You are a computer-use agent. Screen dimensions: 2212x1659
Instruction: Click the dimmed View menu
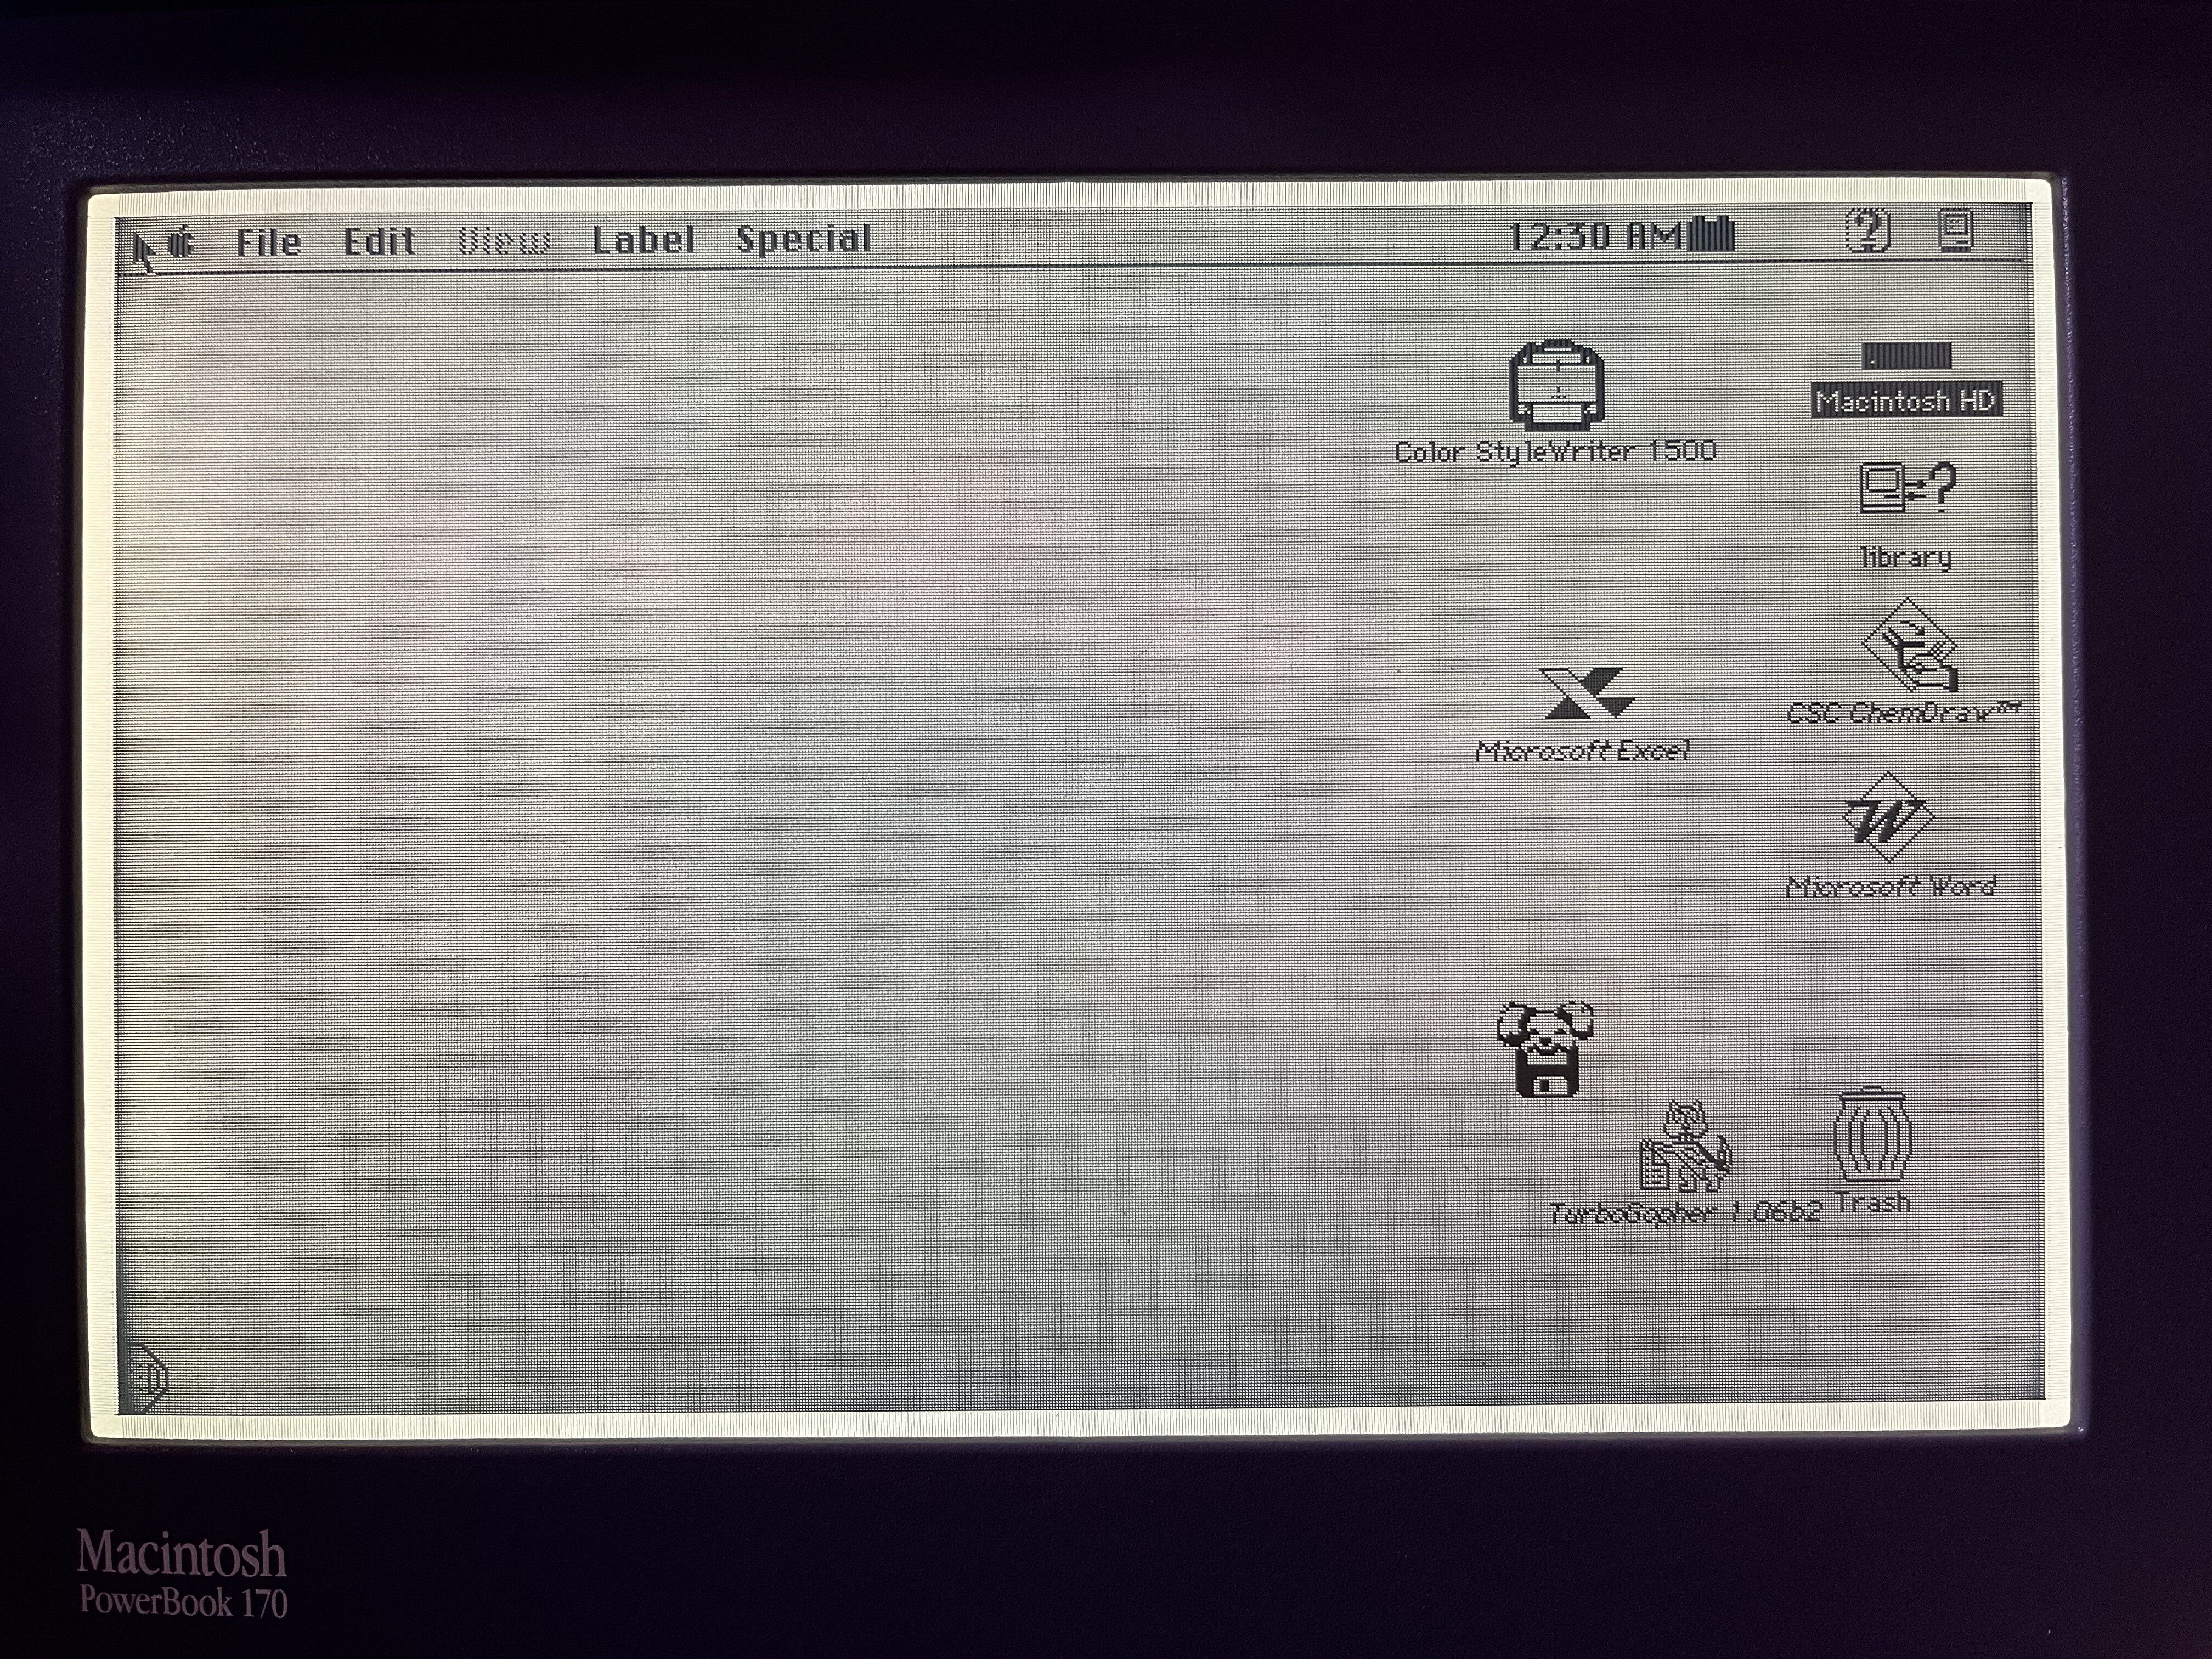point(504,242)
